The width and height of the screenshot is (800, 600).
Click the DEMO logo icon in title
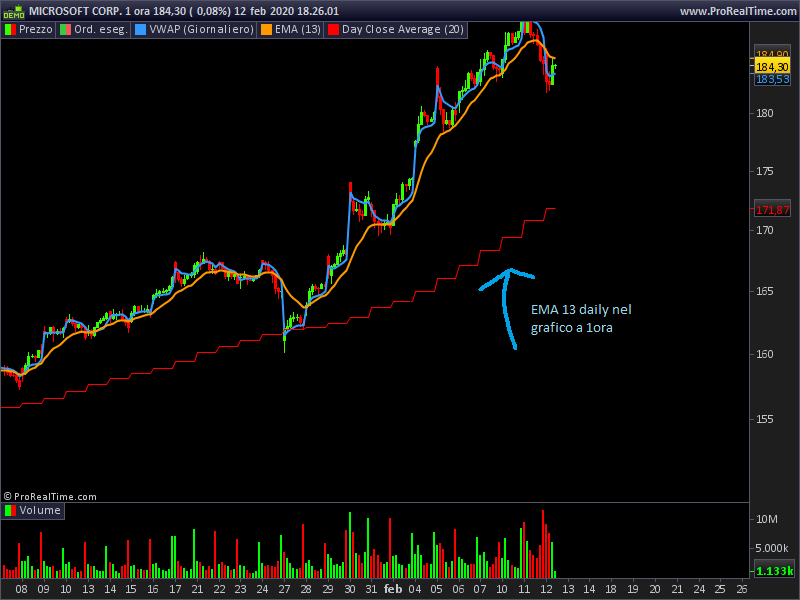[x=13, y=11]
